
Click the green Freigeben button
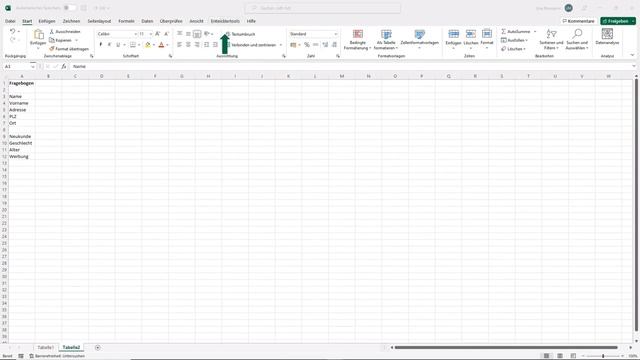(618, 21)
